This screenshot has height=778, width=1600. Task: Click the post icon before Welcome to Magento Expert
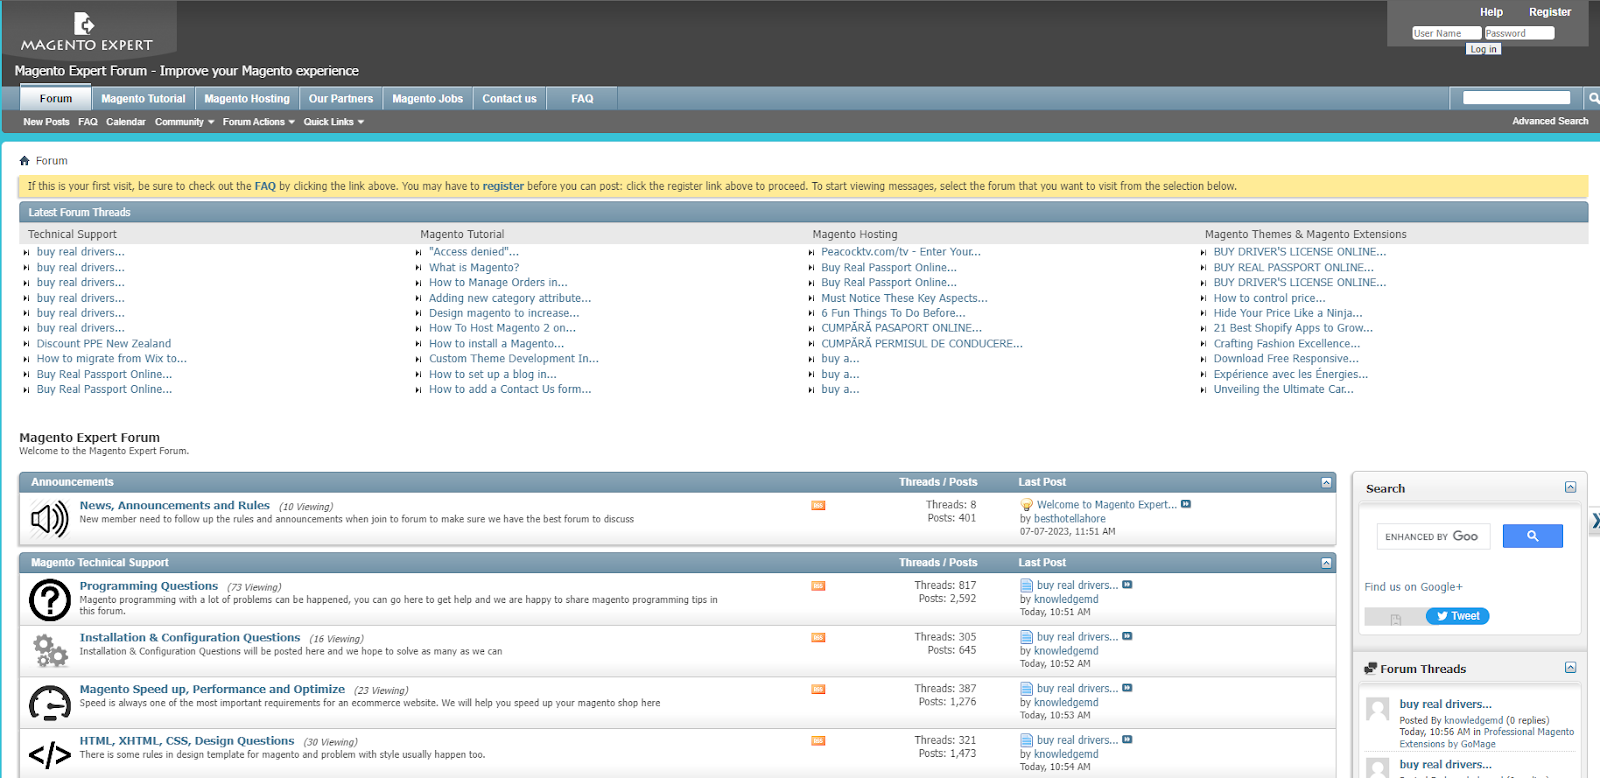(x=1026, y=505)
